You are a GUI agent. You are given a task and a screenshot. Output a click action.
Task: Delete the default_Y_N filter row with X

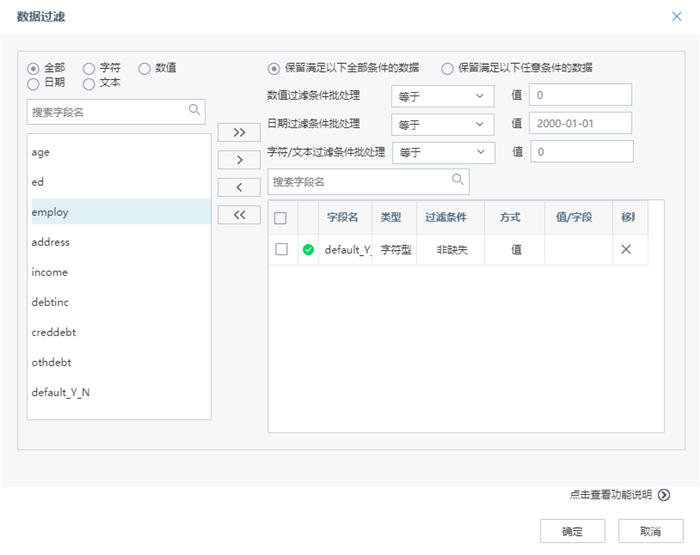point(626,249)
